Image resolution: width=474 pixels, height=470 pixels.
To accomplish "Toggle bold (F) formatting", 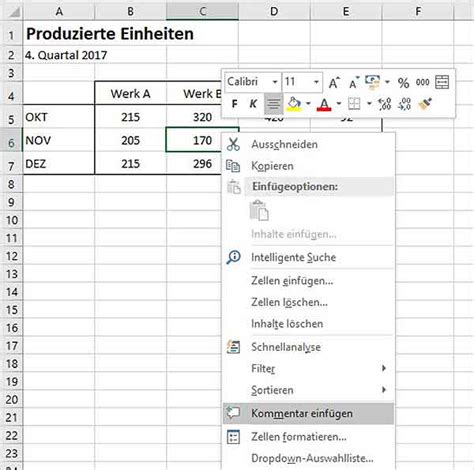I will pos(235,104).
